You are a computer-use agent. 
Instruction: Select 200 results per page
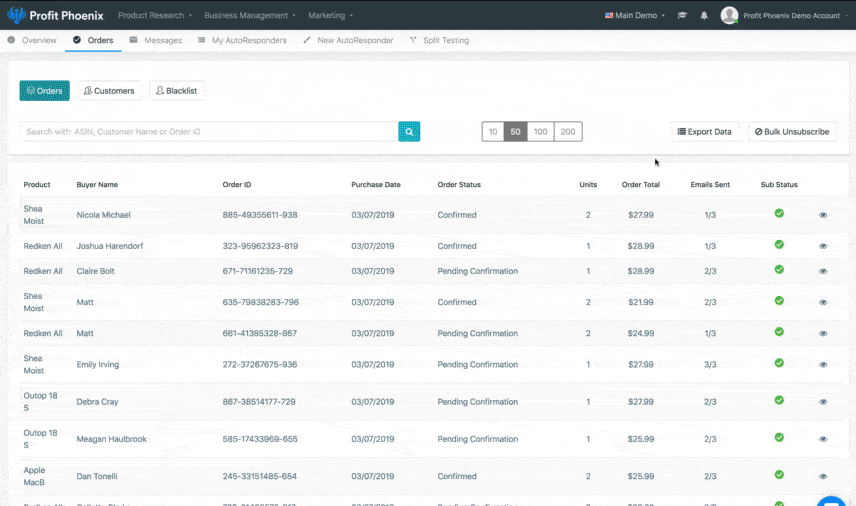coord(568,132)
